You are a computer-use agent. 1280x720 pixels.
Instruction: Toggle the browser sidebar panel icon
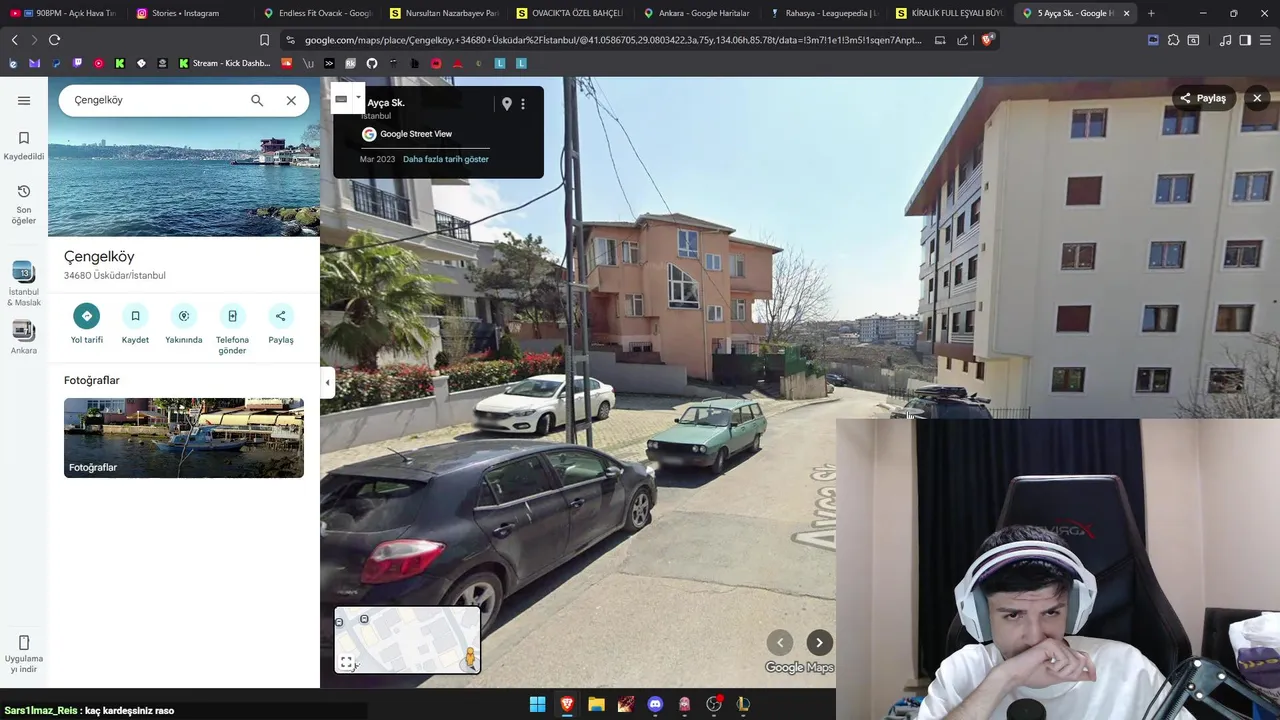(1245, 40)
